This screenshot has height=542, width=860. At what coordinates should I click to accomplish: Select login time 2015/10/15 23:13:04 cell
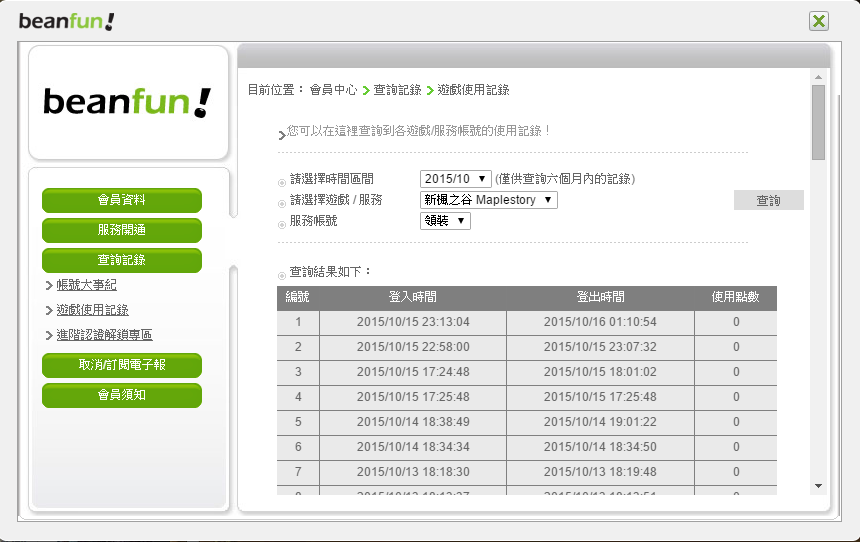click(413, 323)
